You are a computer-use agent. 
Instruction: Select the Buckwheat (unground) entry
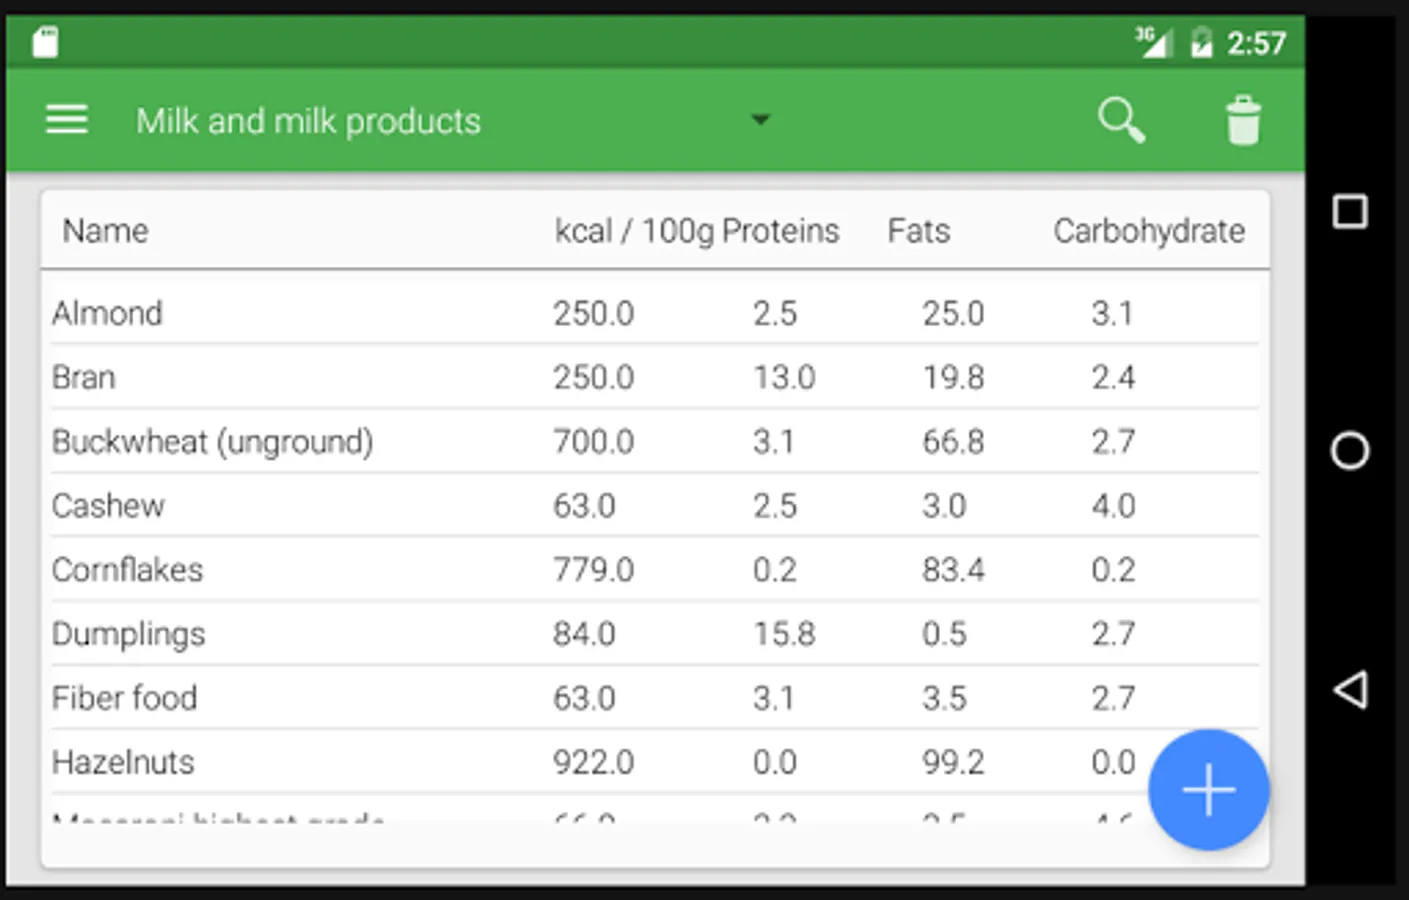pyautogui.click(x=212, y=441)
